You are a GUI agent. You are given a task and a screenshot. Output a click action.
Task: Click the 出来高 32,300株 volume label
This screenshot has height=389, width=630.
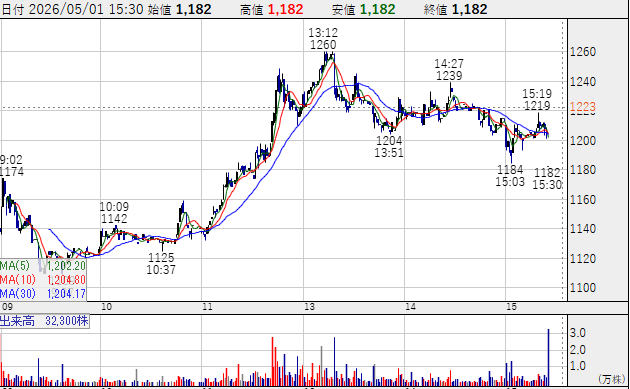click(x=44, y=321)
